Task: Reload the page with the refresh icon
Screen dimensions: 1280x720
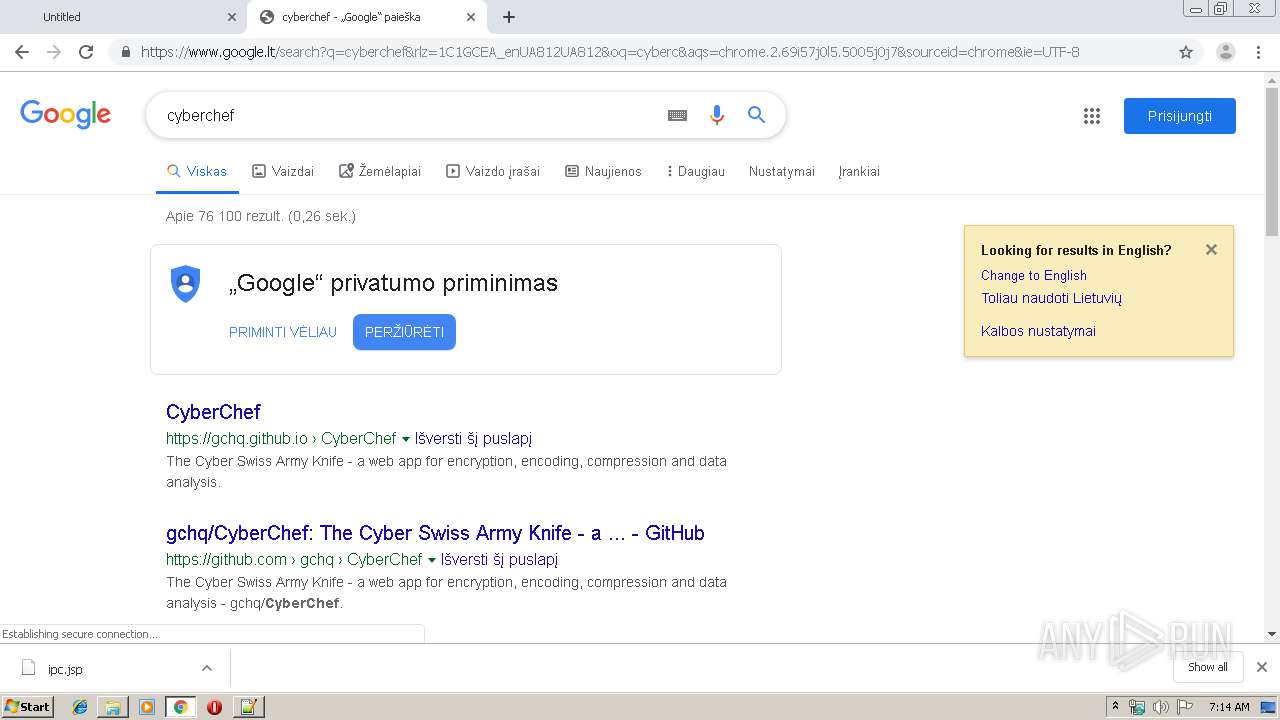Action: [86, 52]
